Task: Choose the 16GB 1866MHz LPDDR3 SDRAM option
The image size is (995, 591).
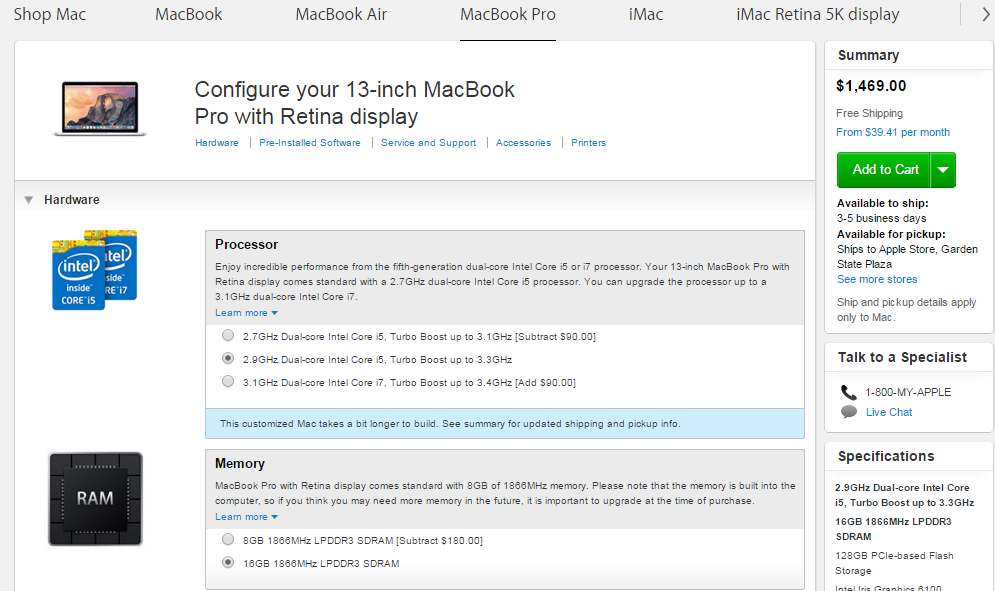Action: tap(228, 562)
